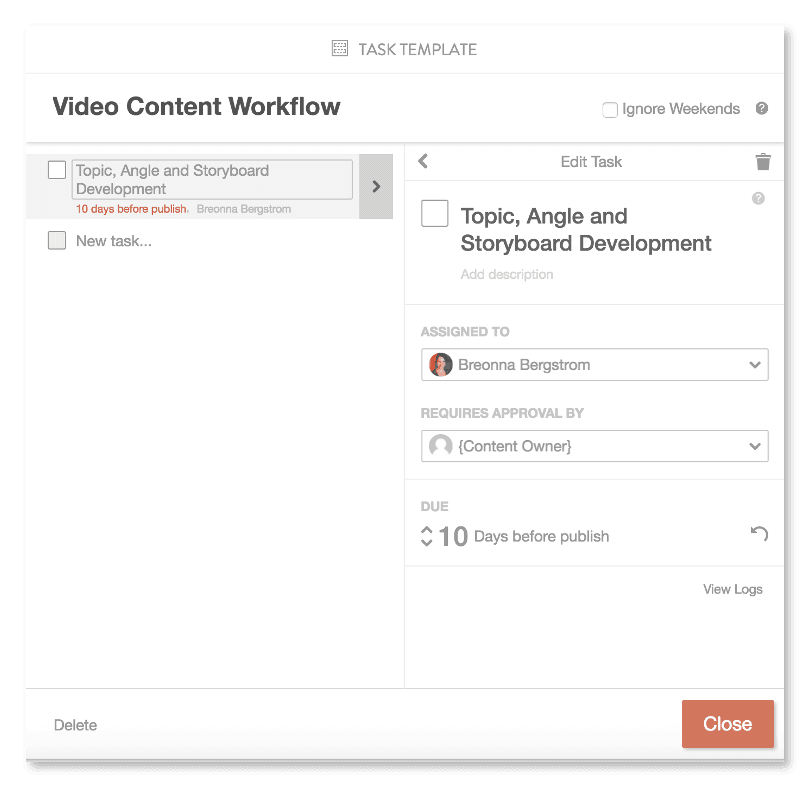Go back with the left chevron arrow

pos(422,161)
